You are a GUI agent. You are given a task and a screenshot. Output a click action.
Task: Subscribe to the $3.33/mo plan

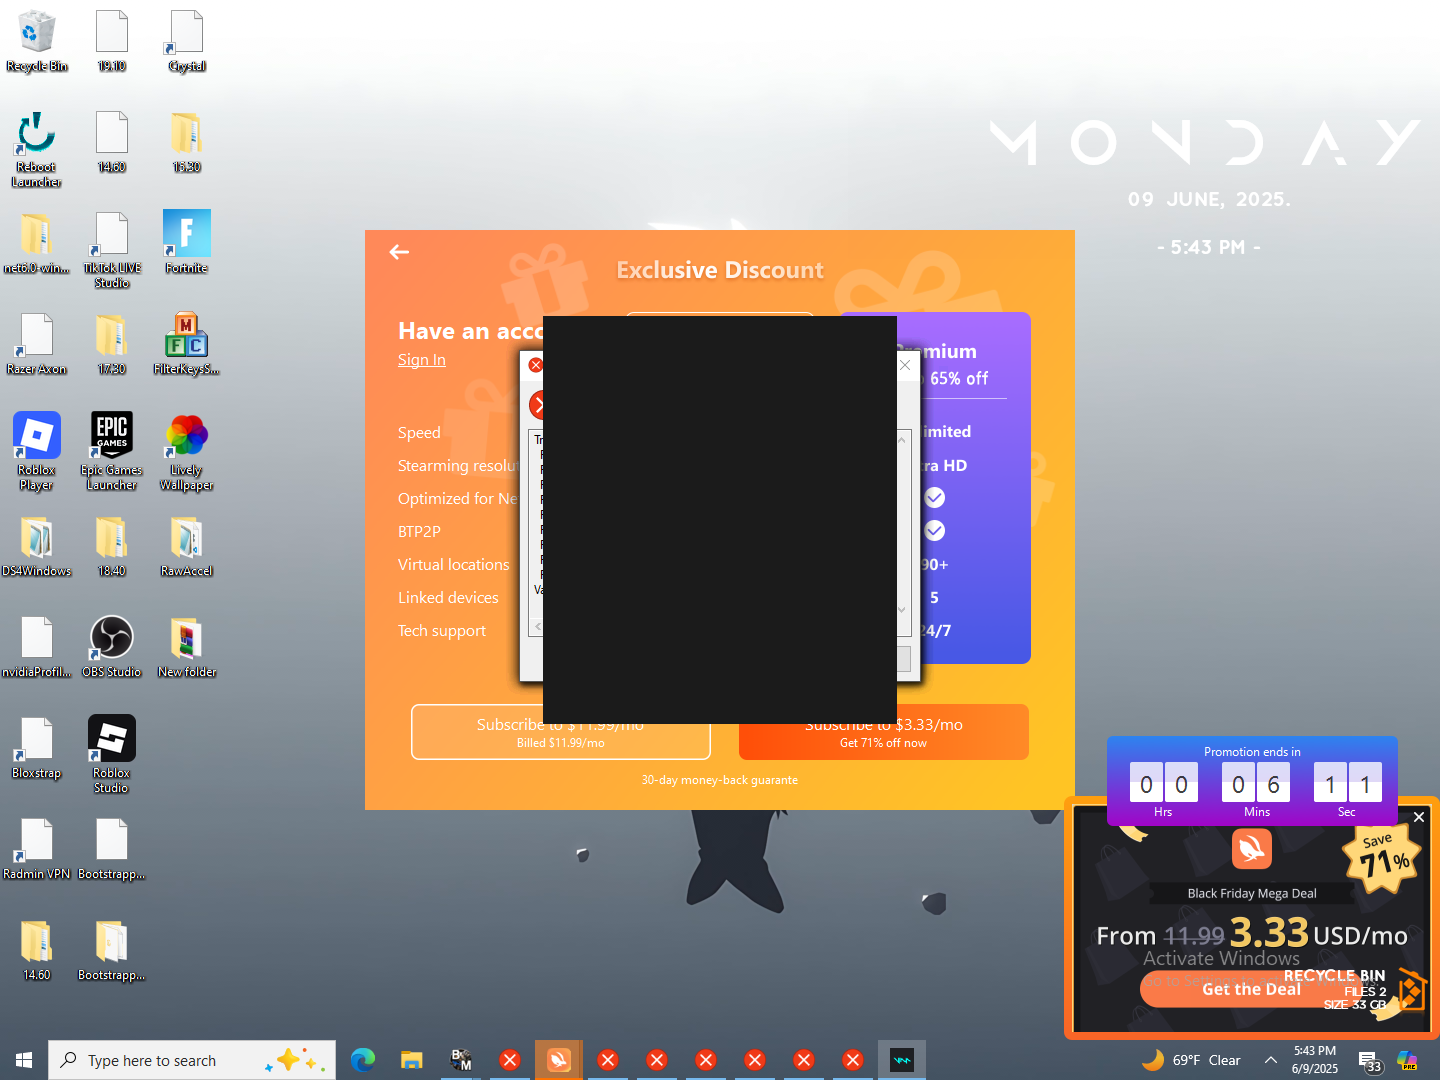(x=884, y=732)
